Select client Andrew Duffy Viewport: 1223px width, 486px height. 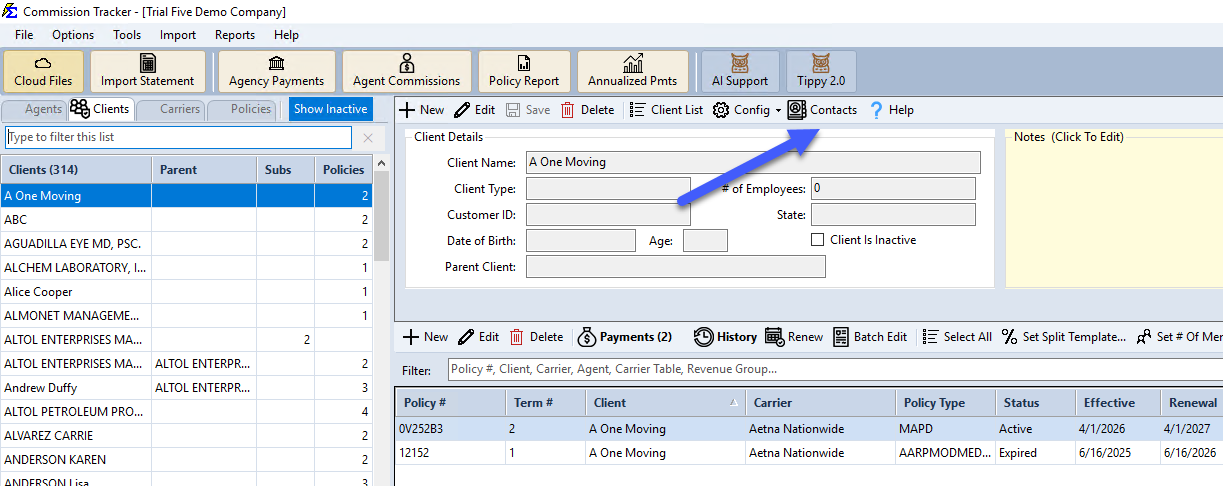pyautogui.click(x=186, y=388)
